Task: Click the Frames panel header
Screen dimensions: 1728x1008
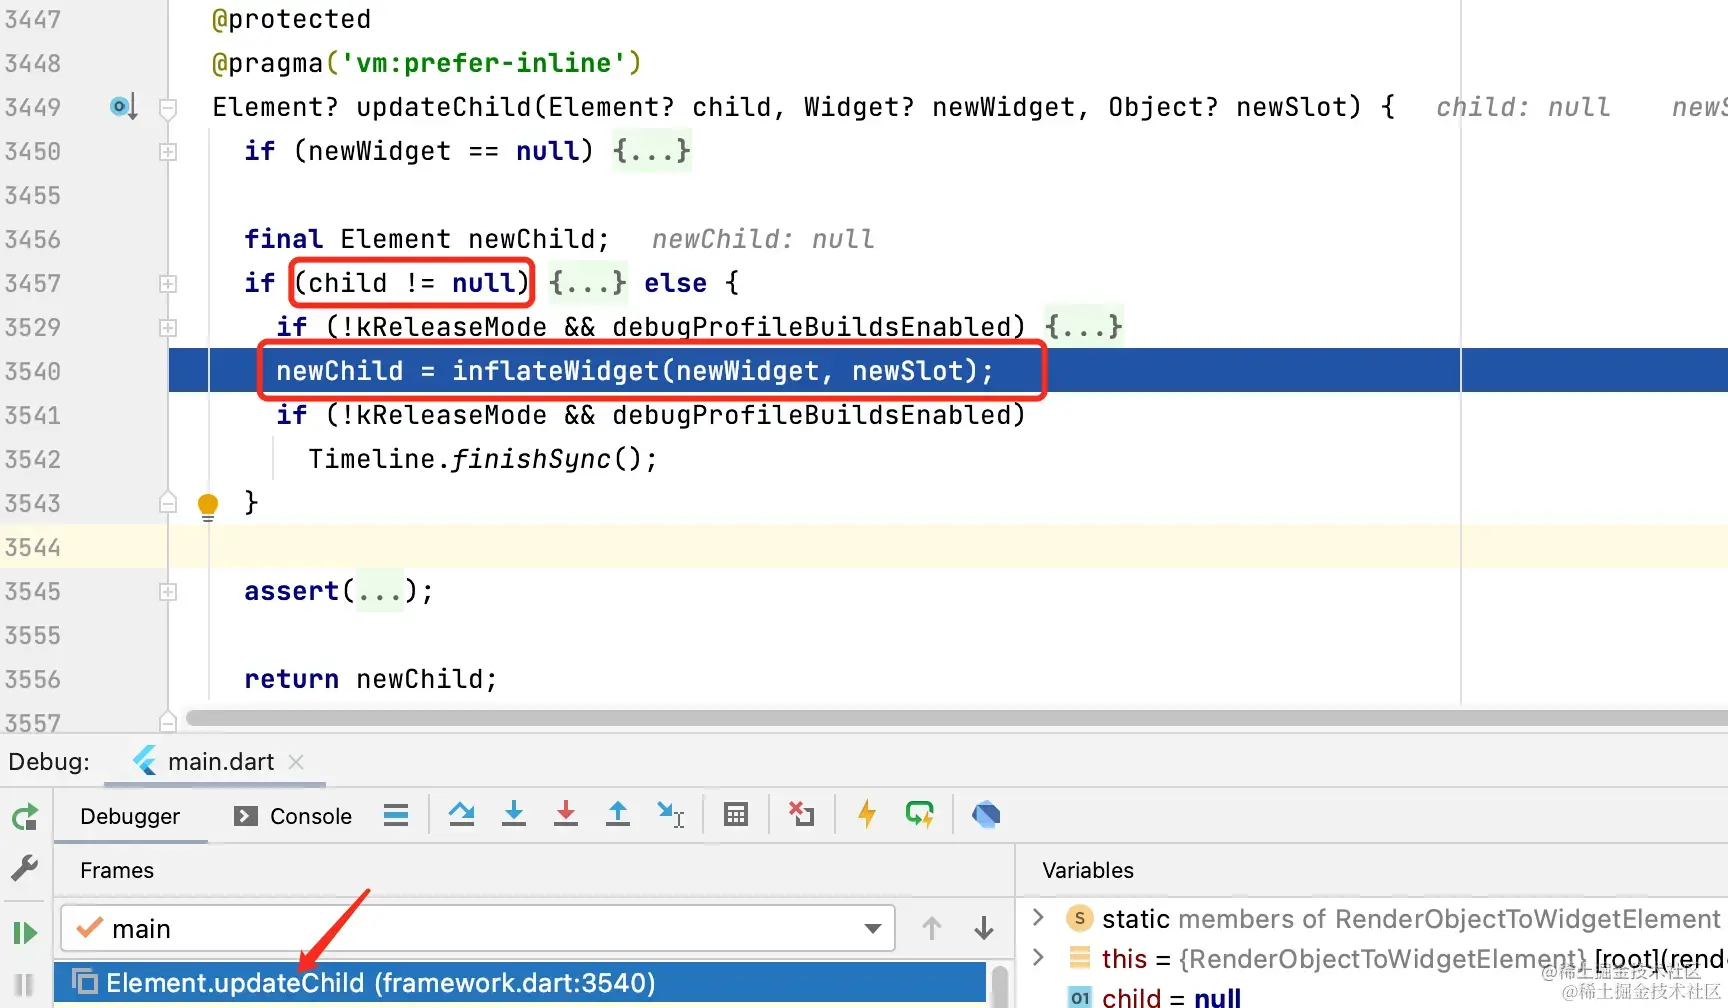Action: coord(117,870)
